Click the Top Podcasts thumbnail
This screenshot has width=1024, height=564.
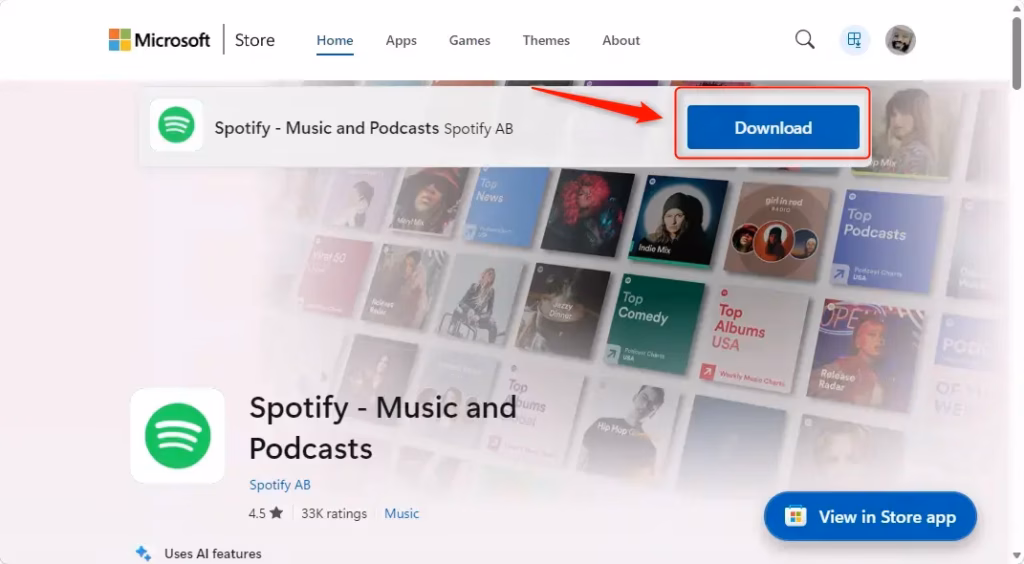886,240
